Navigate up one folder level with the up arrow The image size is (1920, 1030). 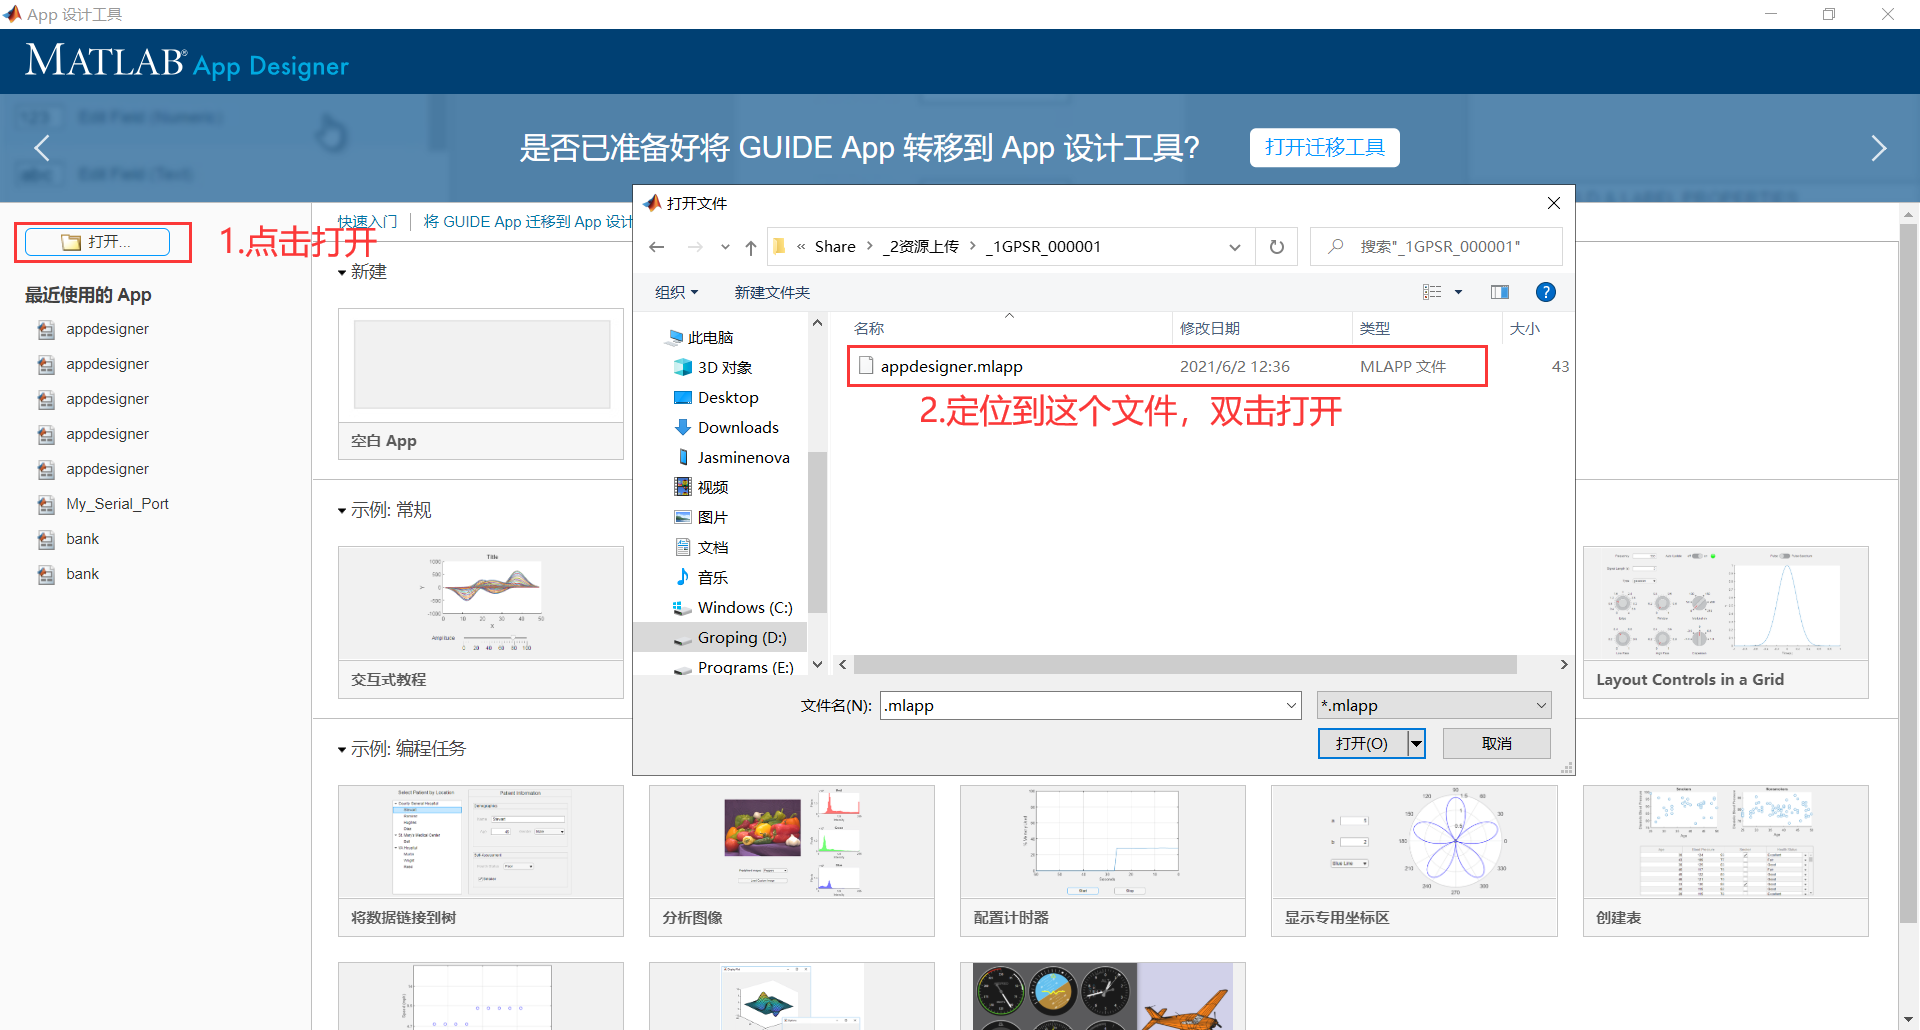pos(751,247)
